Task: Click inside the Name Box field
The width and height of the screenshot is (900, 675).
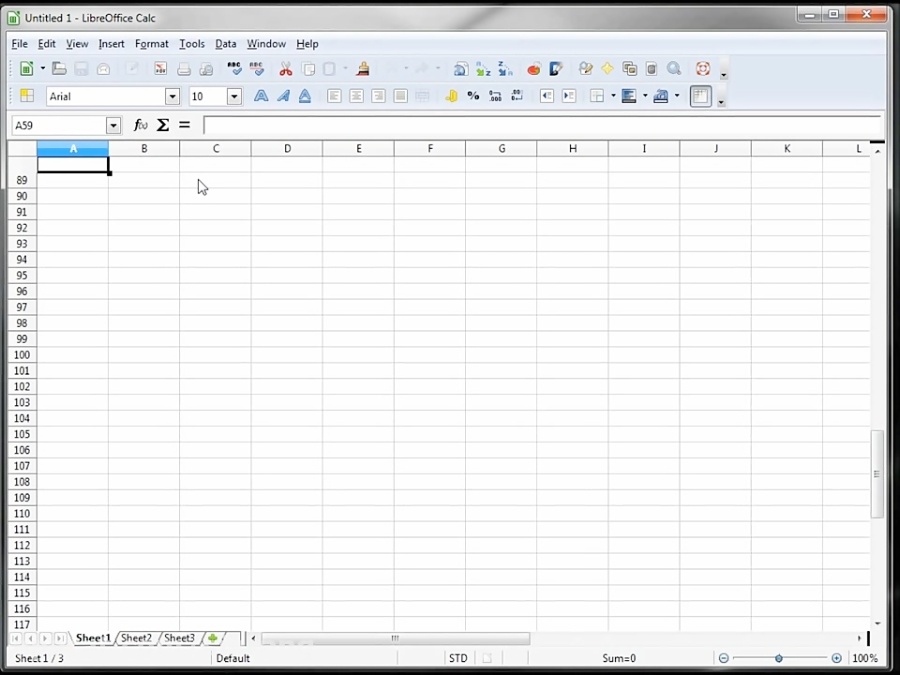Action: click(x=60, y=125)
